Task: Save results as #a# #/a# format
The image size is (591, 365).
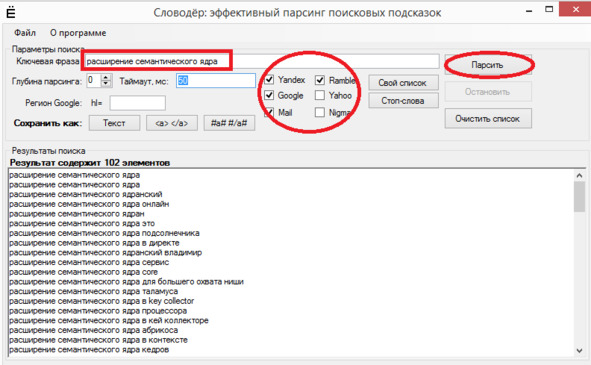Action: [x=229, y=123]
